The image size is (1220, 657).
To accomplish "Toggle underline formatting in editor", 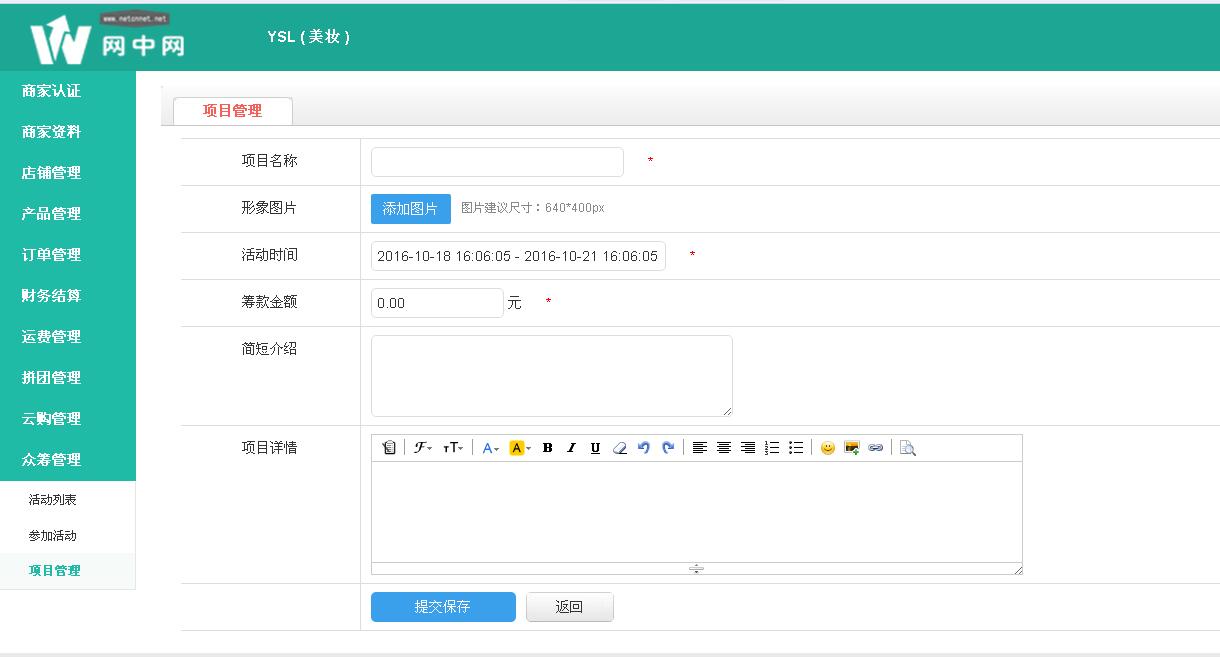I will (595, 448).
